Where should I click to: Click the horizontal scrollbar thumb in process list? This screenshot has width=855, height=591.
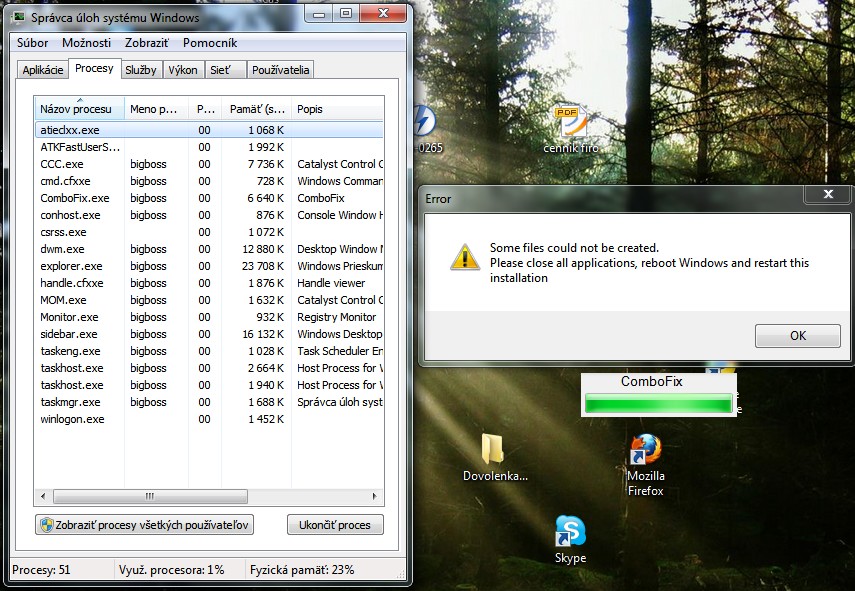click(150, 496)
